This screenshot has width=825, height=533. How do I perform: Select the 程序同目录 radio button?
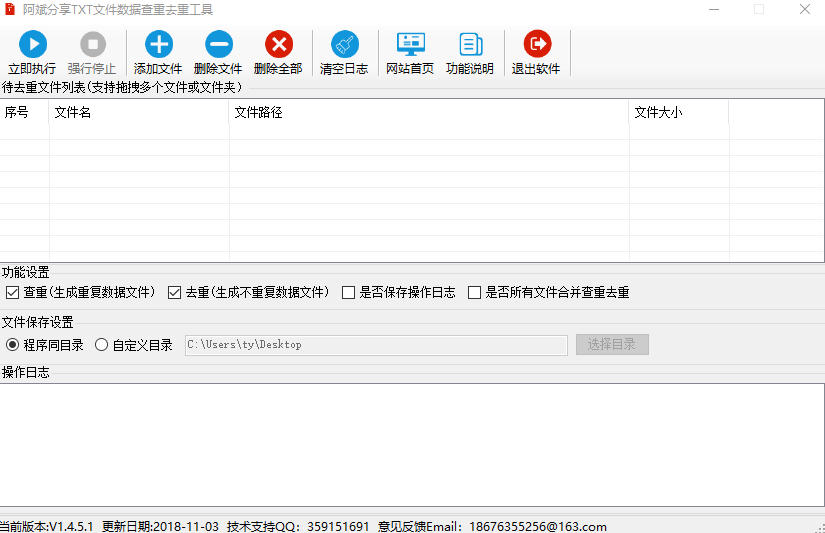(13, 345)
